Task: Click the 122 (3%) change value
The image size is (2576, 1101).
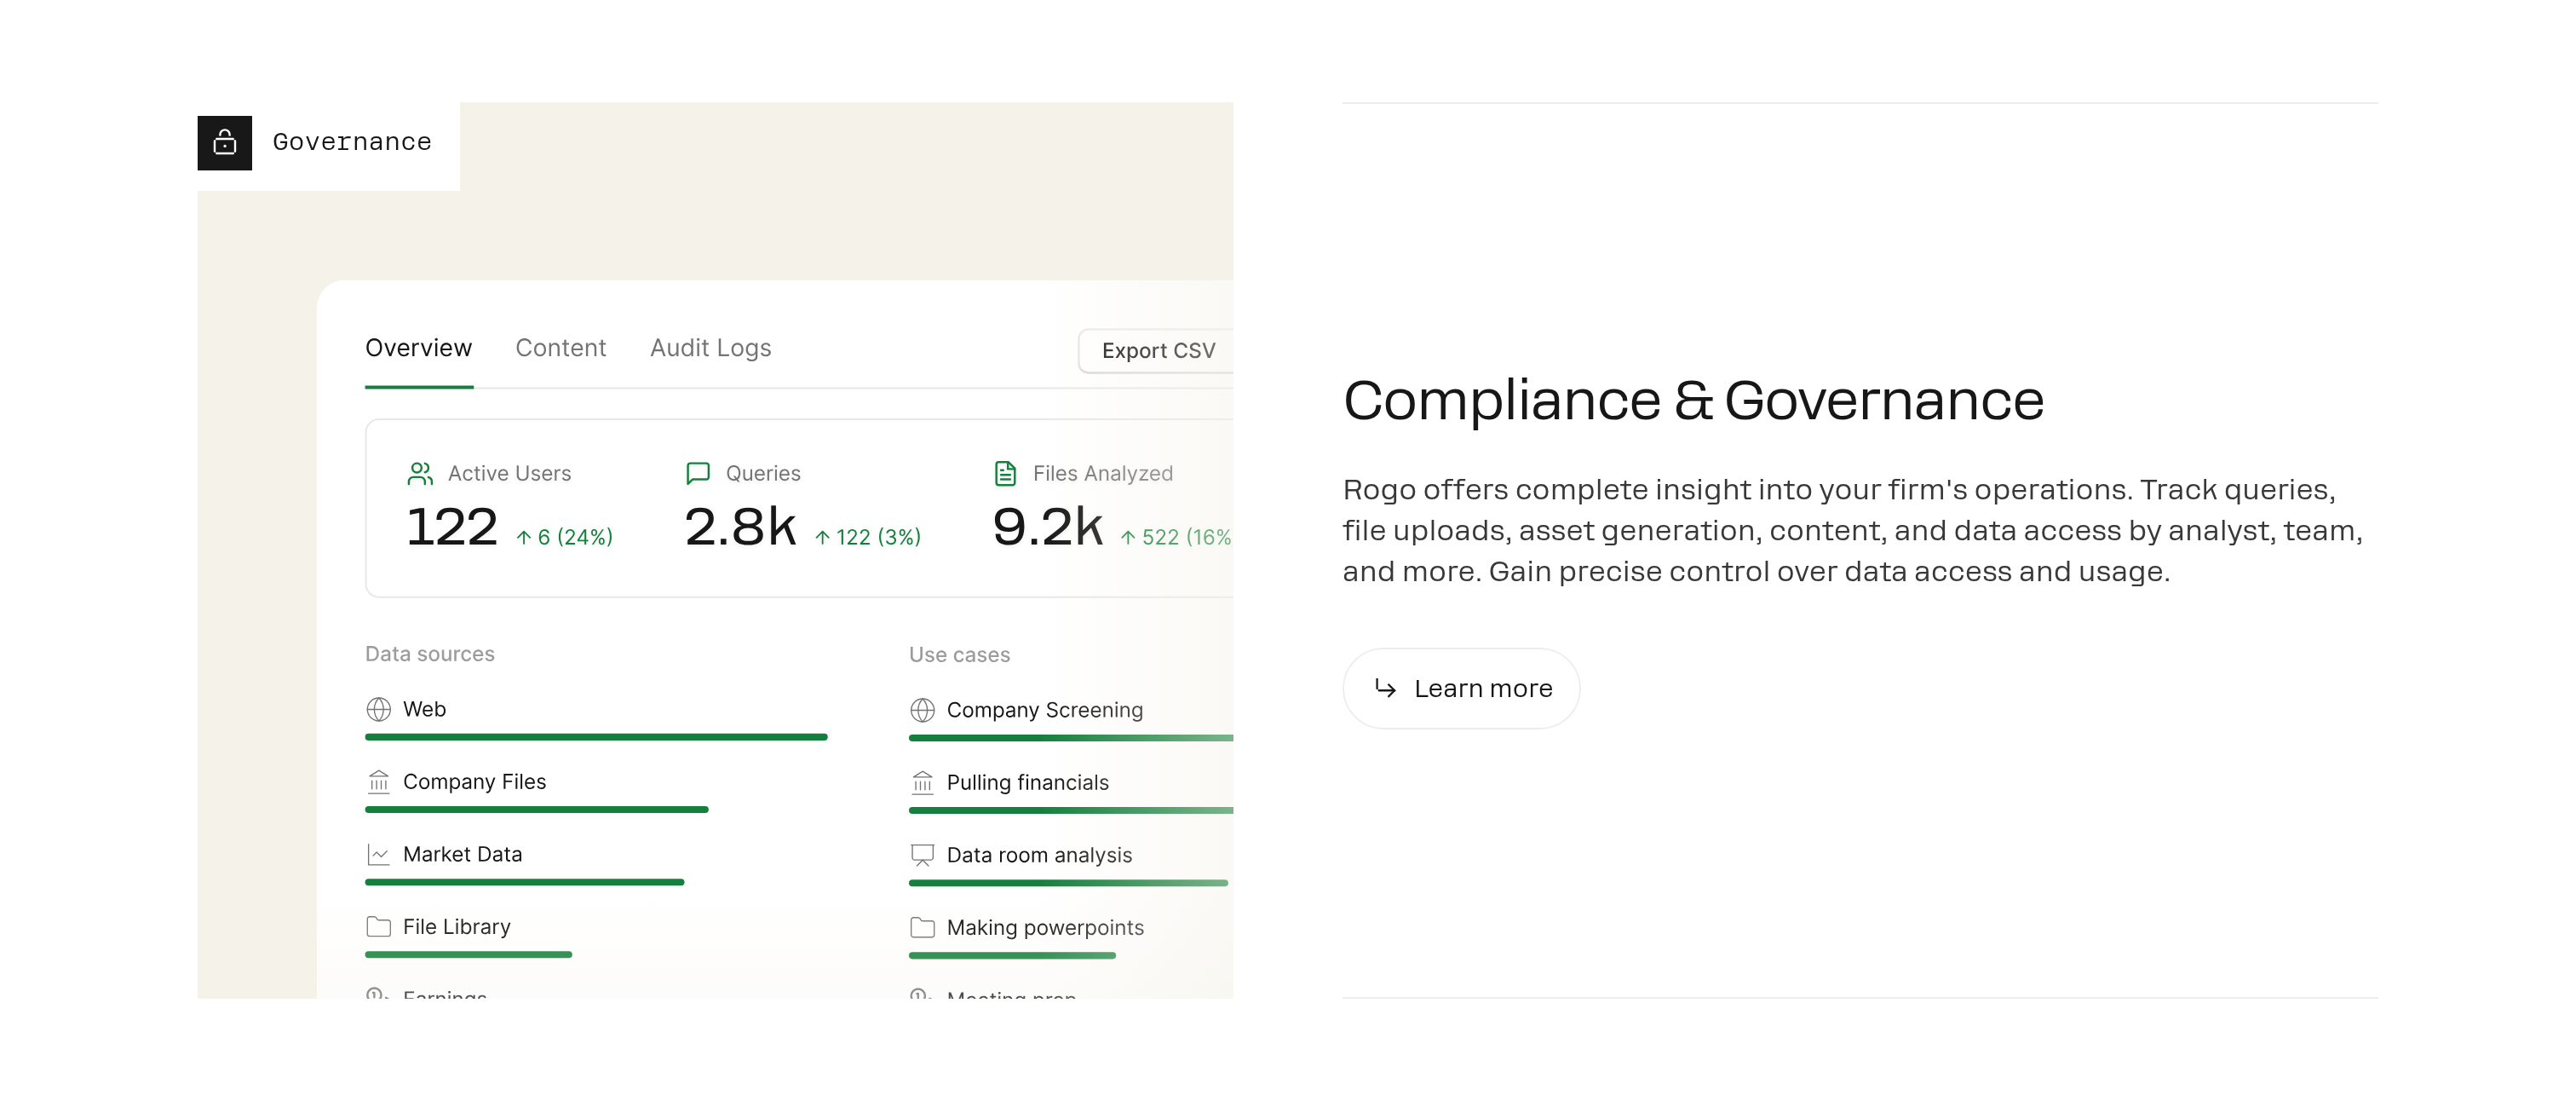Action: tap(878, 537)
